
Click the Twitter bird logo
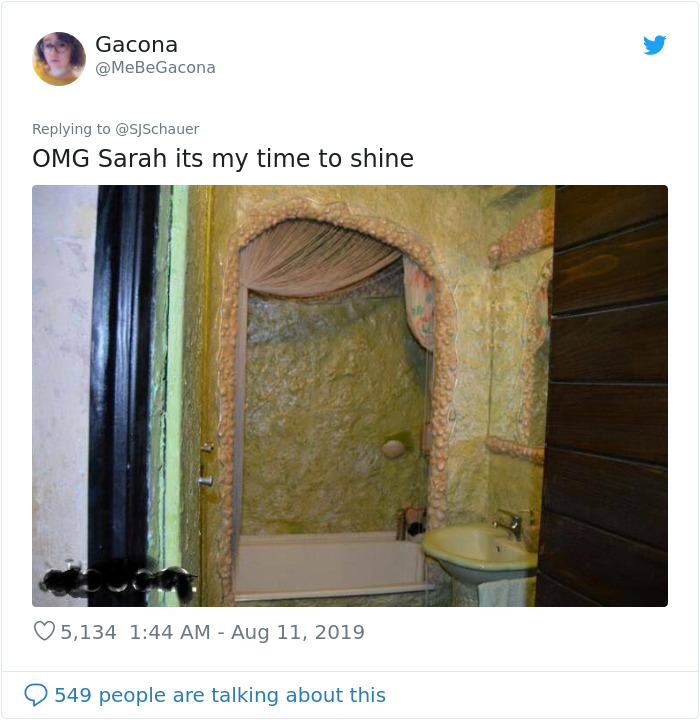[655, 45]
